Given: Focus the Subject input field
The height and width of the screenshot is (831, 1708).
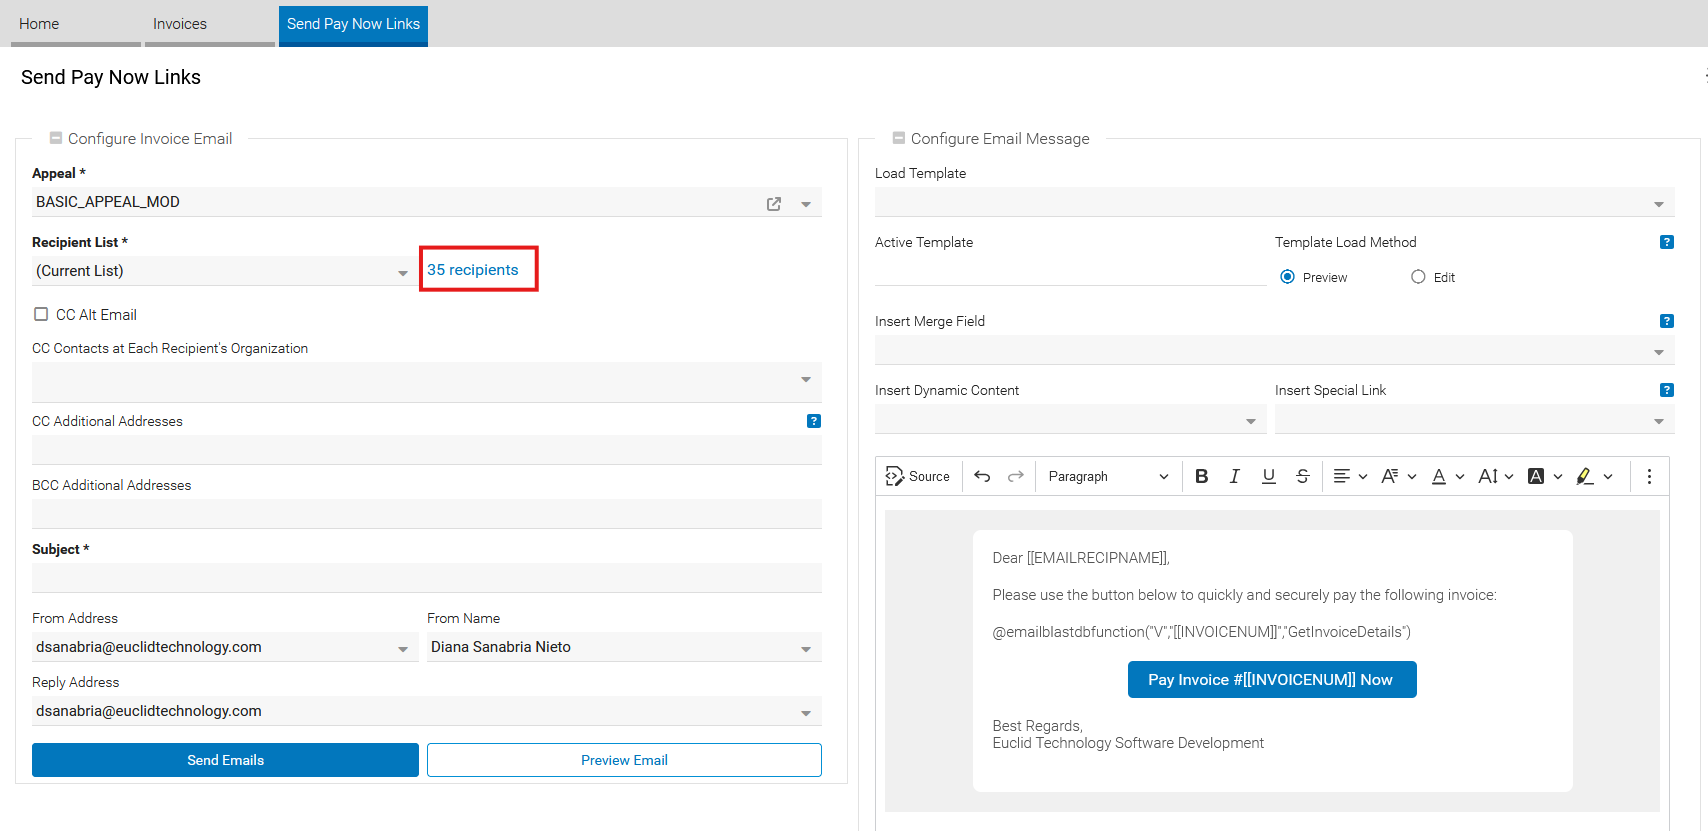Looking at the screenshot, I should pyautogui.click(x=427, y=578).
